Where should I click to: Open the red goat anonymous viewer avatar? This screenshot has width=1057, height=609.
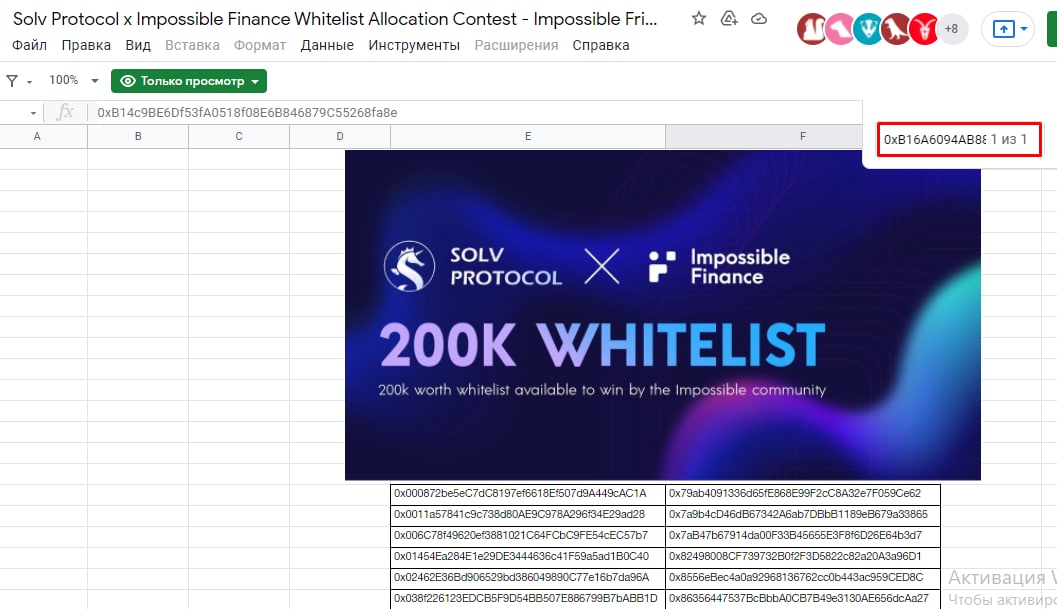[x=923, y=29]
